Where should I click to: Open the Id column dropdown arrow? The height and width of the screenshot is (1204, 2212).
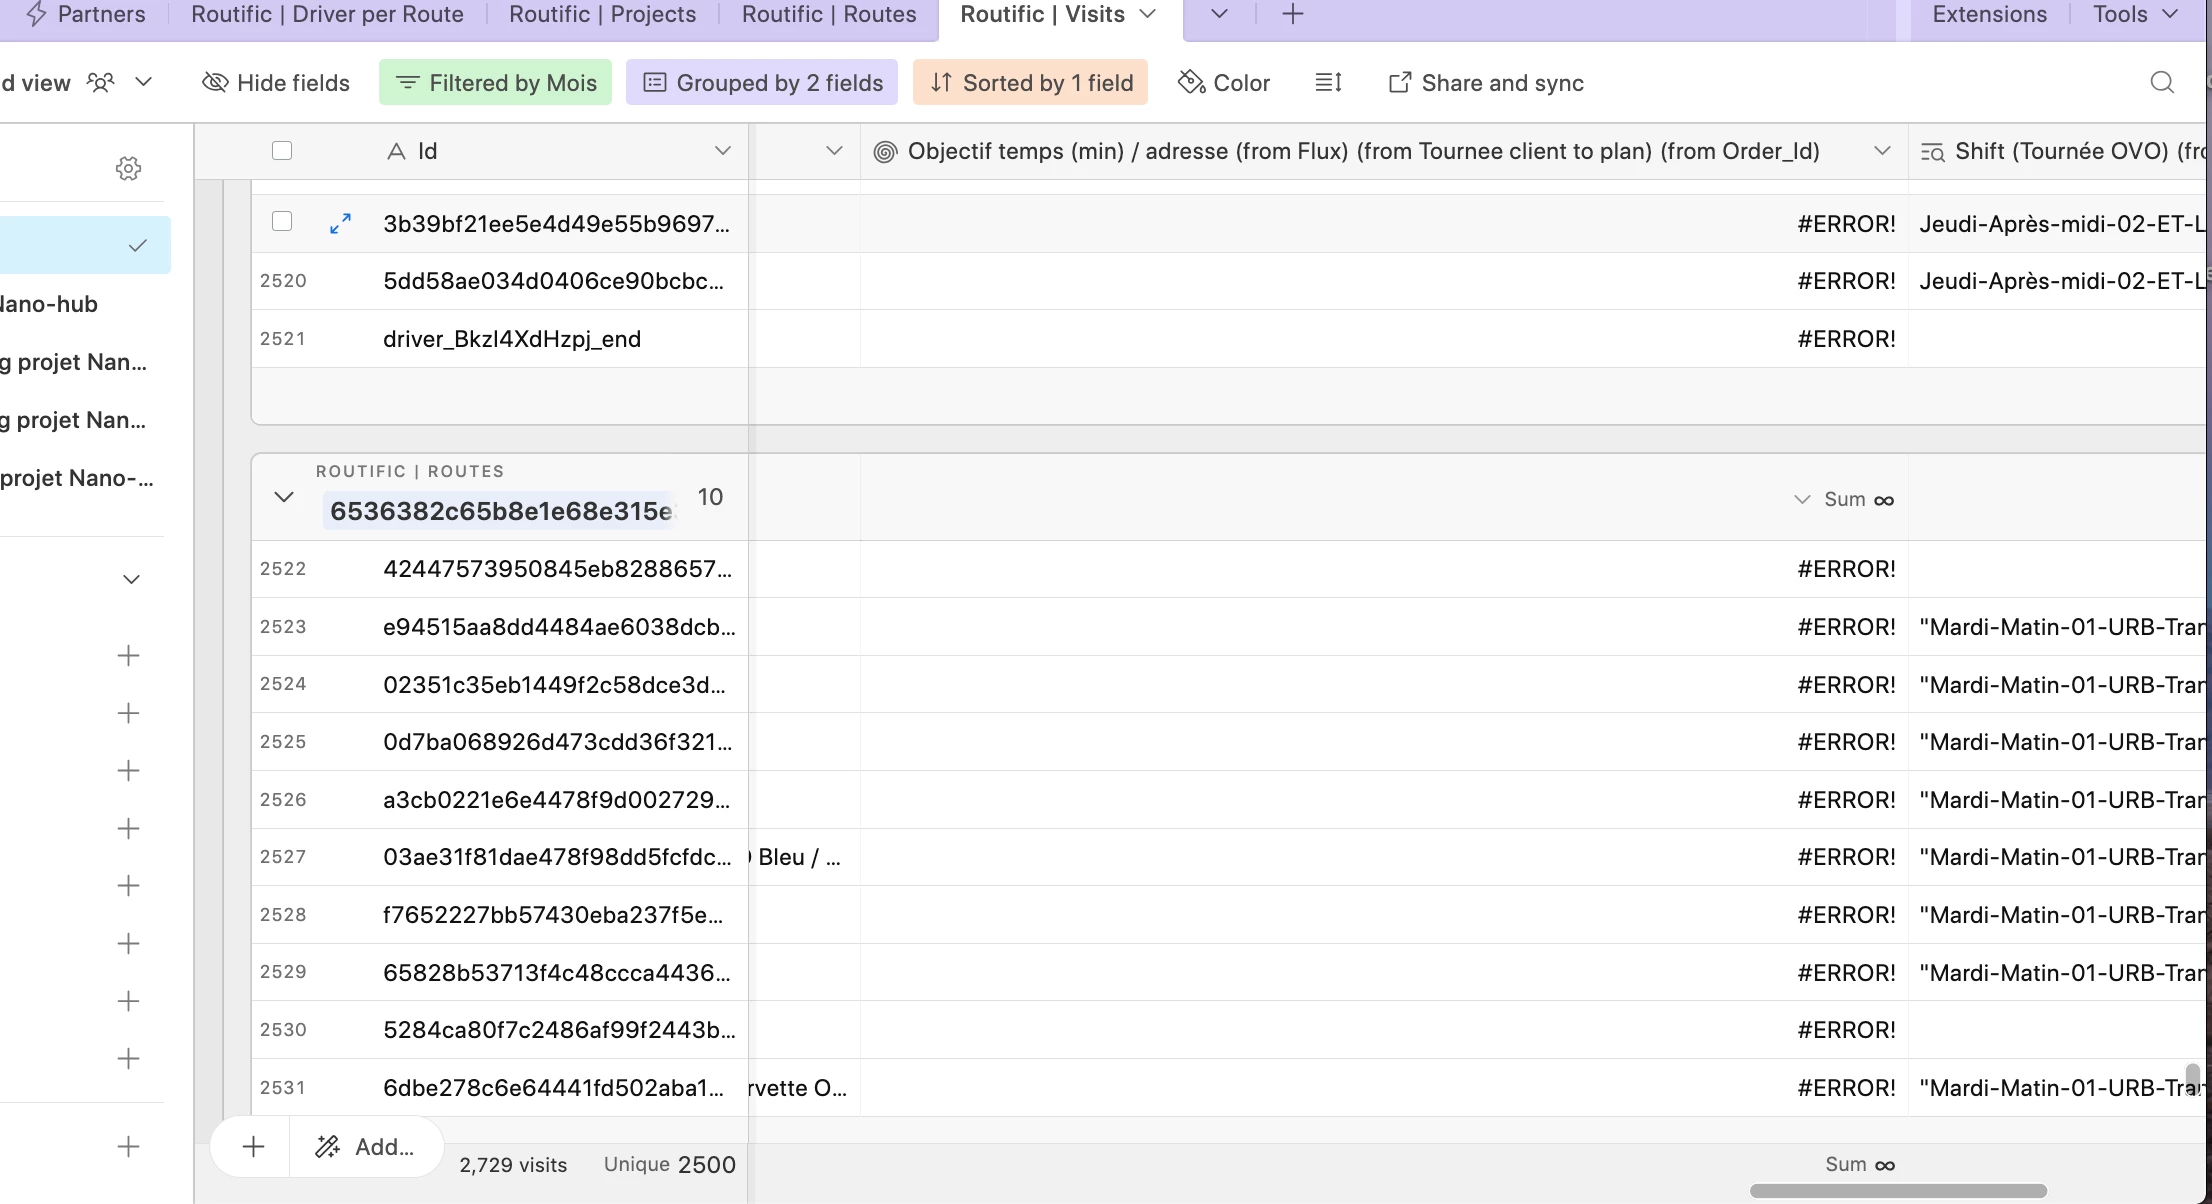pyautogui.click(x=722, y=151)
